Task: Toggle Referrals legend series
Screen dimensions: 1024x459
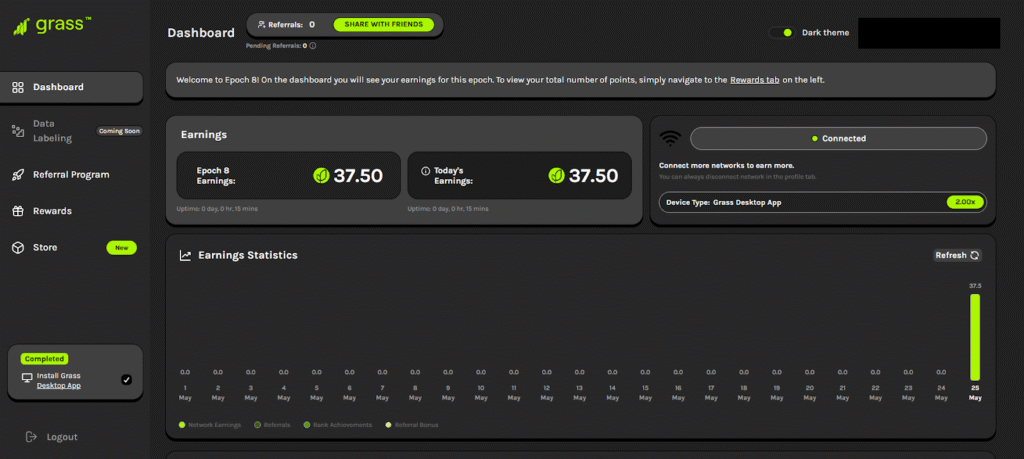Action: 272,425
